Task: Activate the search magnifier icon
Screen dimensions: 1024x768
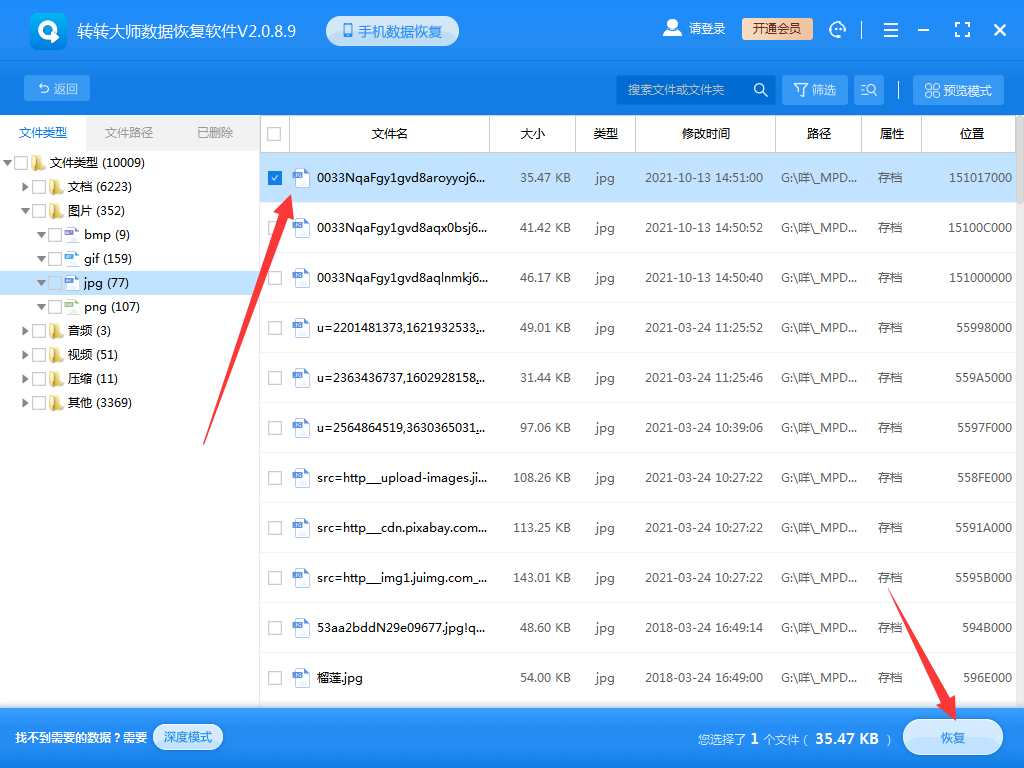Action: coord(760,89)
